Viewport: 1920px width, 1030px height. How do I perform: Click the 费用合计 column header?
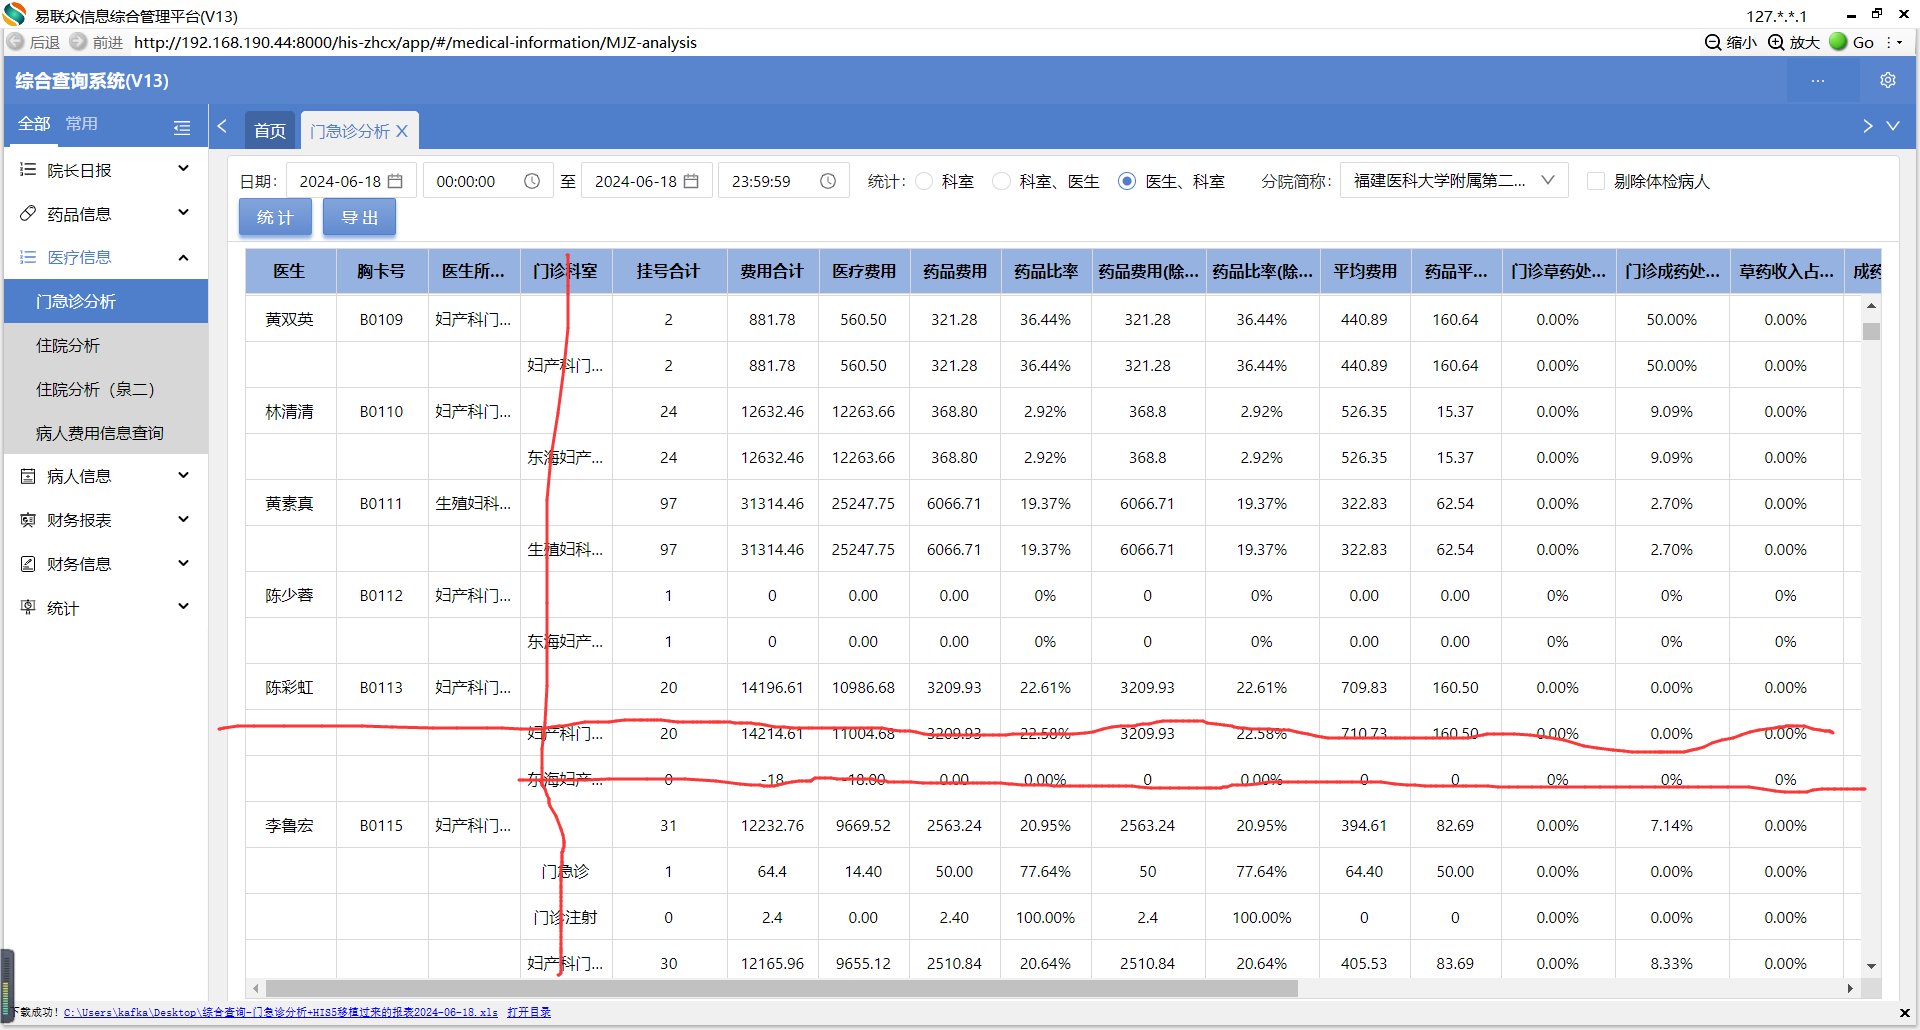tap(772, 271)
